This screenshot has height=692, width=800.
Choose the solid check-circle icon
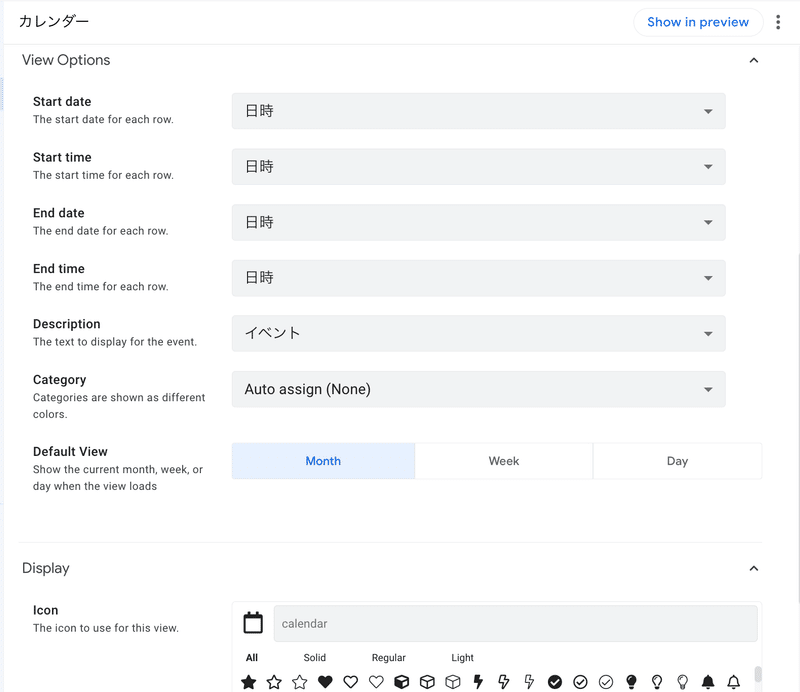tap(555, 682)
